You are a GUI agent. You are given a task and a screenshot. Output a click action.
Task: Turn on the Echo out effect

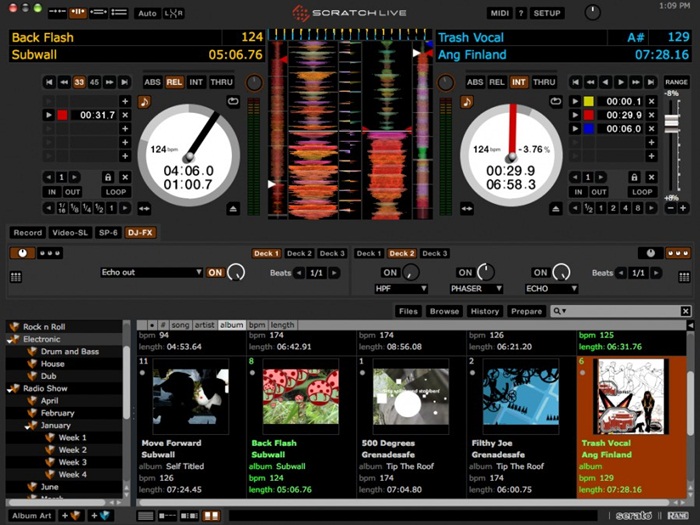coord(215,272)
